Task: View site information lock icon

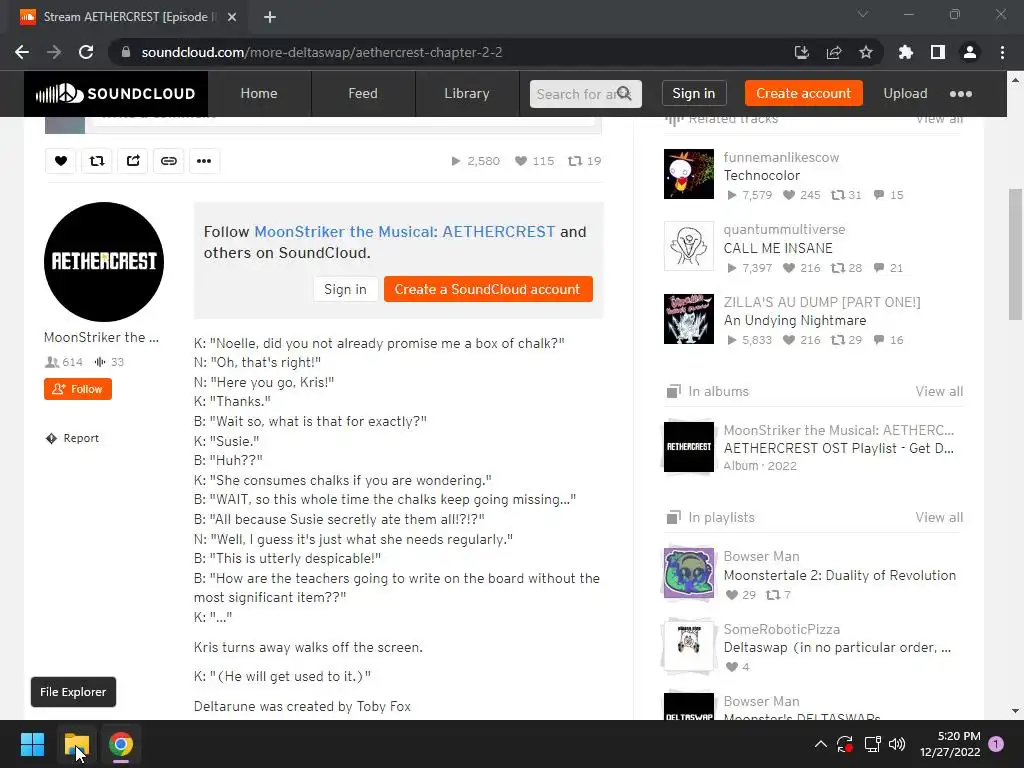Action: [x=126, y=52]
